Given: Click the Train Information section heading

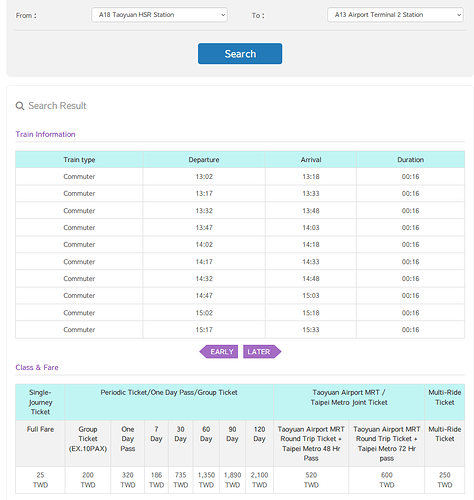Looking at the screenshot, I should tap(45, 134).
